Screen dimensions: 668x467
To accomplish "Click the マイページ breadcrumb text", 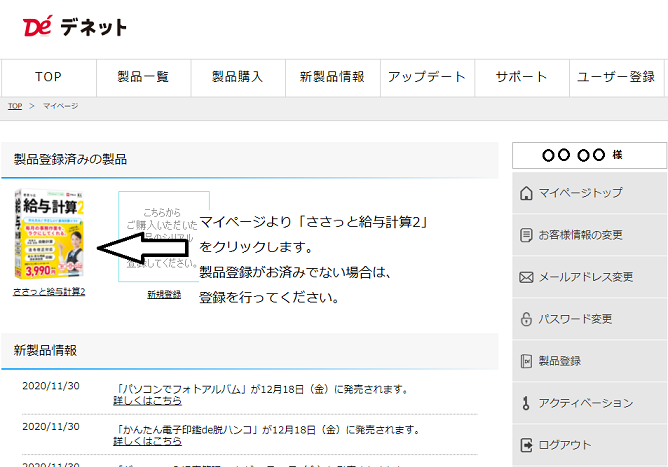I will click(60, 106).
